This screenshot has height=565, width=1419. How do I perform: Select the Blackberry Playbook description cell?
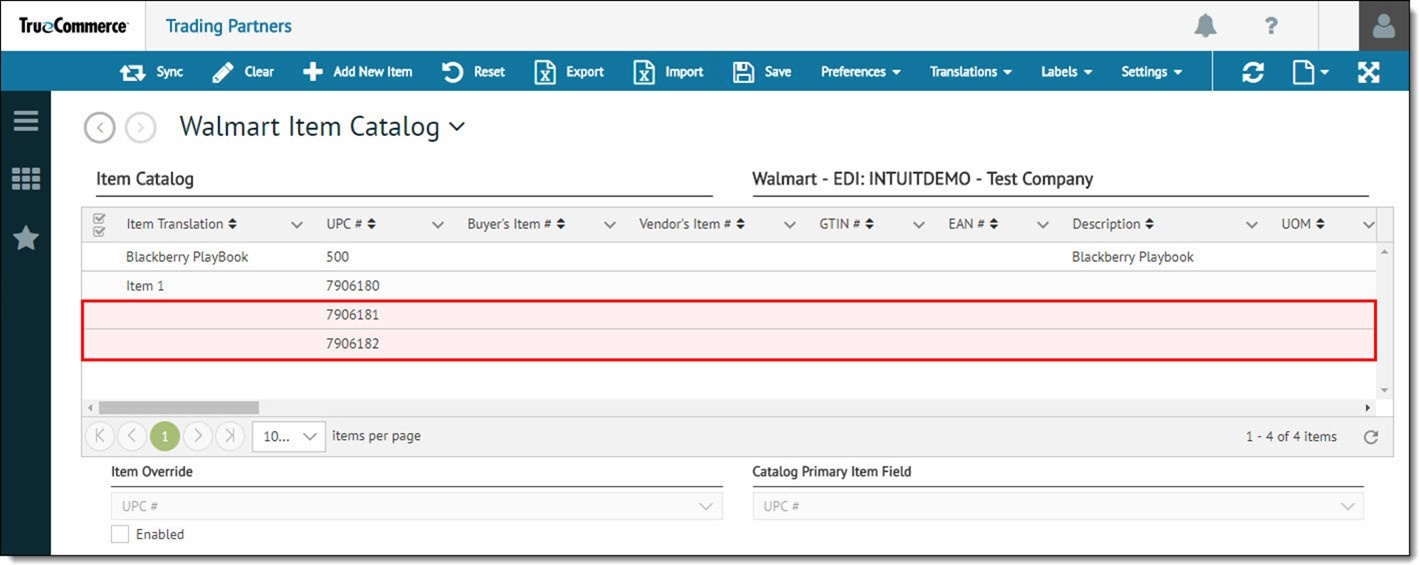coord(1133,257)
